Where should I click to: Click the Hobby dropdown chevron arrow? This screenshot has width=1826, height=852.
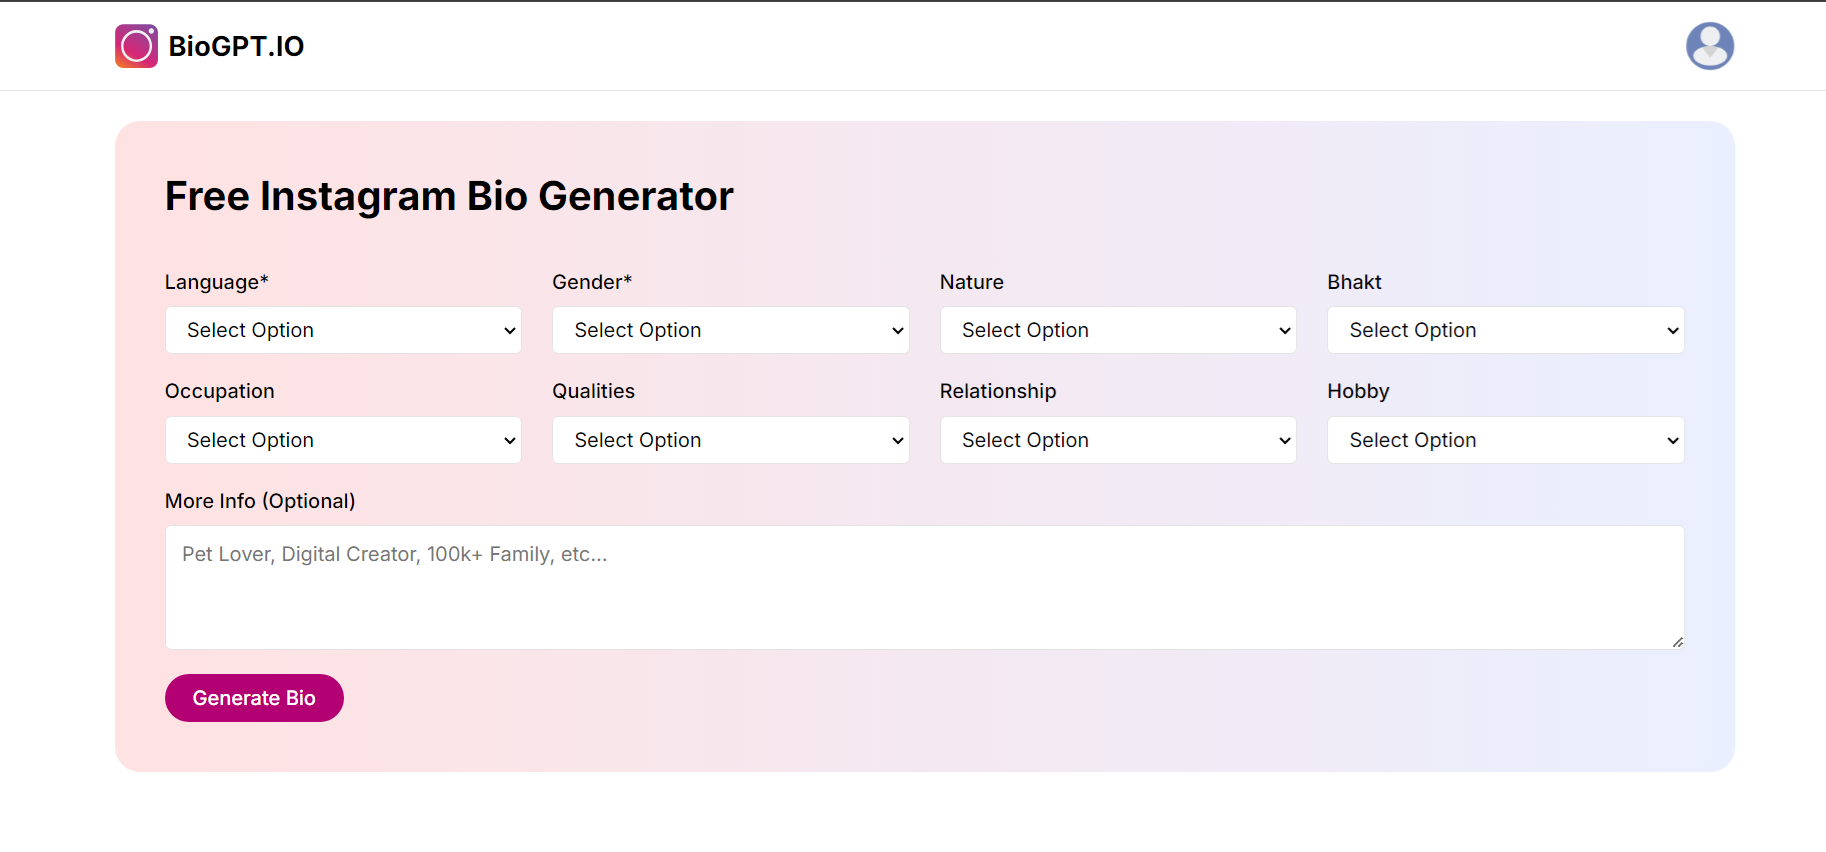coord(1672,441)
